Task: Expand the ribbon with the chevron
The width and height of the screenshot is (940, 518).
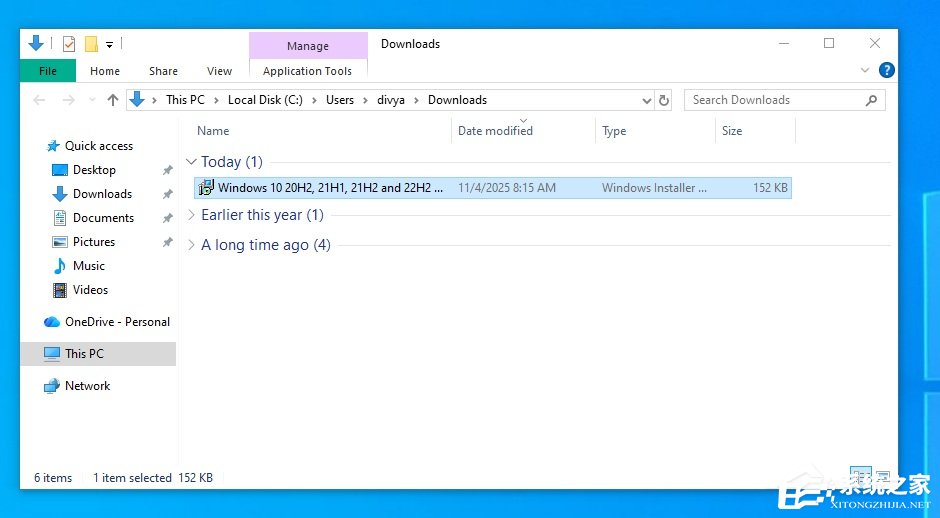Action: [864, 70]
